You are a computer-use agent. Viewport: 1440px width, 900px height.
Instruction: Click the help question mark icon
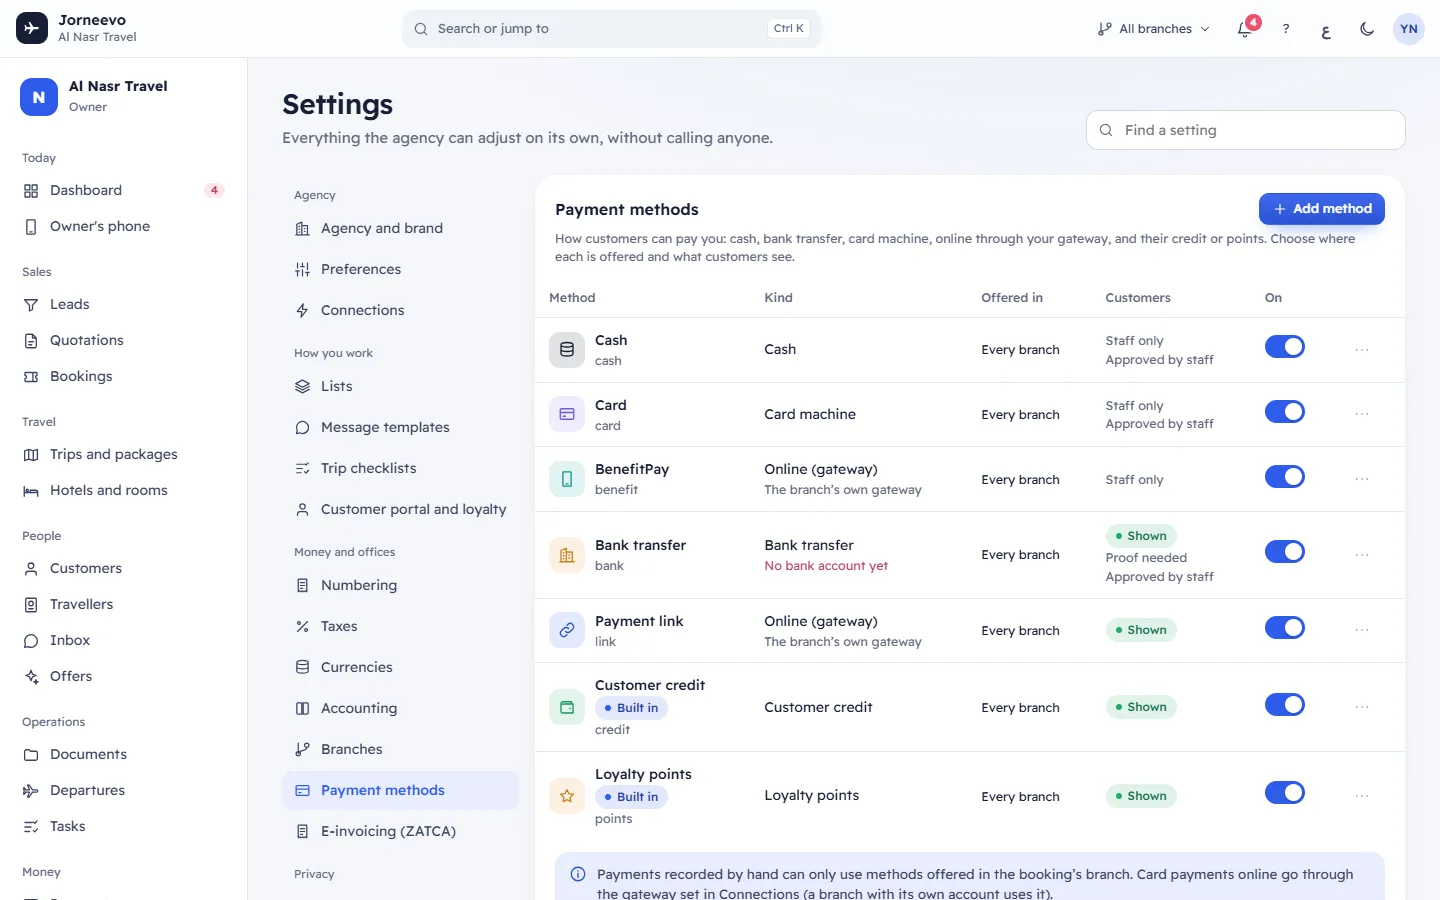click(1286, 29)
